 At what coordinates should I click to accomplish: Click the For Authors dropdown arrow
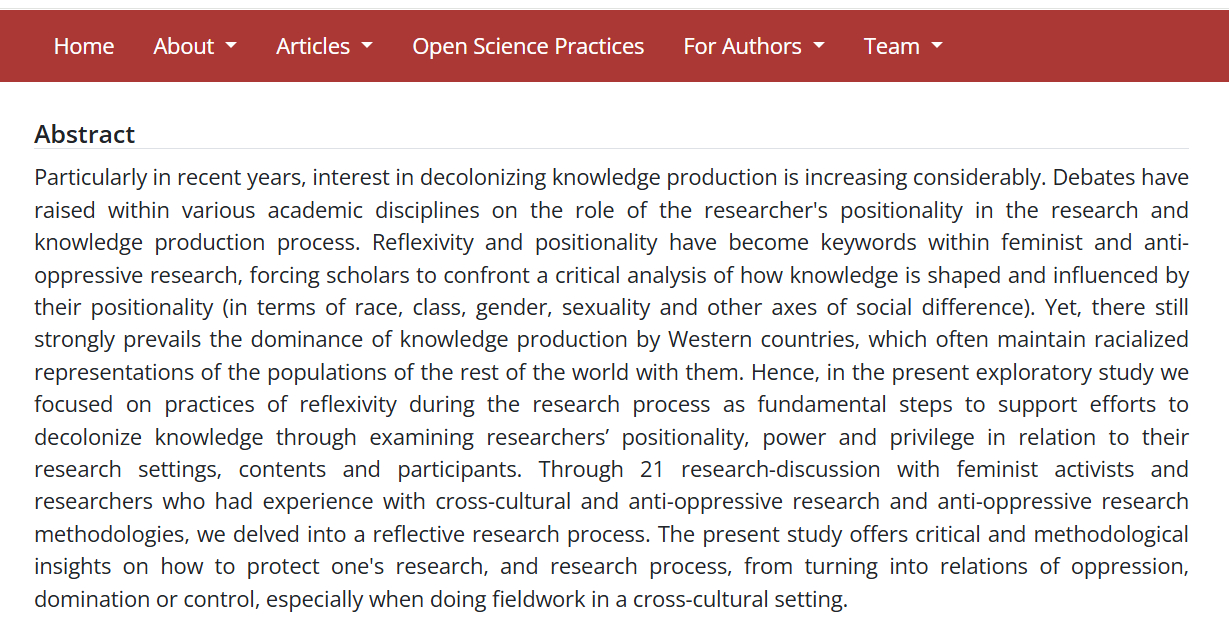819,46
